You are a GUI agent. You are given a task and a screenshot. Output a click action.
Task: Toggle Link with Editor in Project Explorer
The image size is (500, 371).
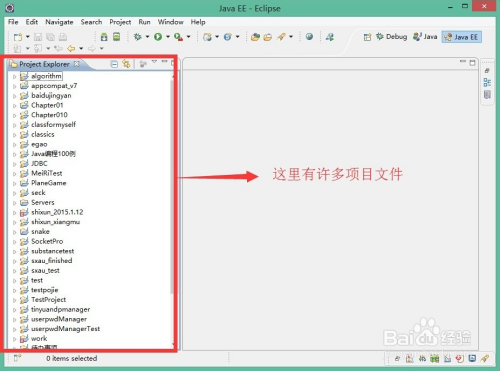126,64
